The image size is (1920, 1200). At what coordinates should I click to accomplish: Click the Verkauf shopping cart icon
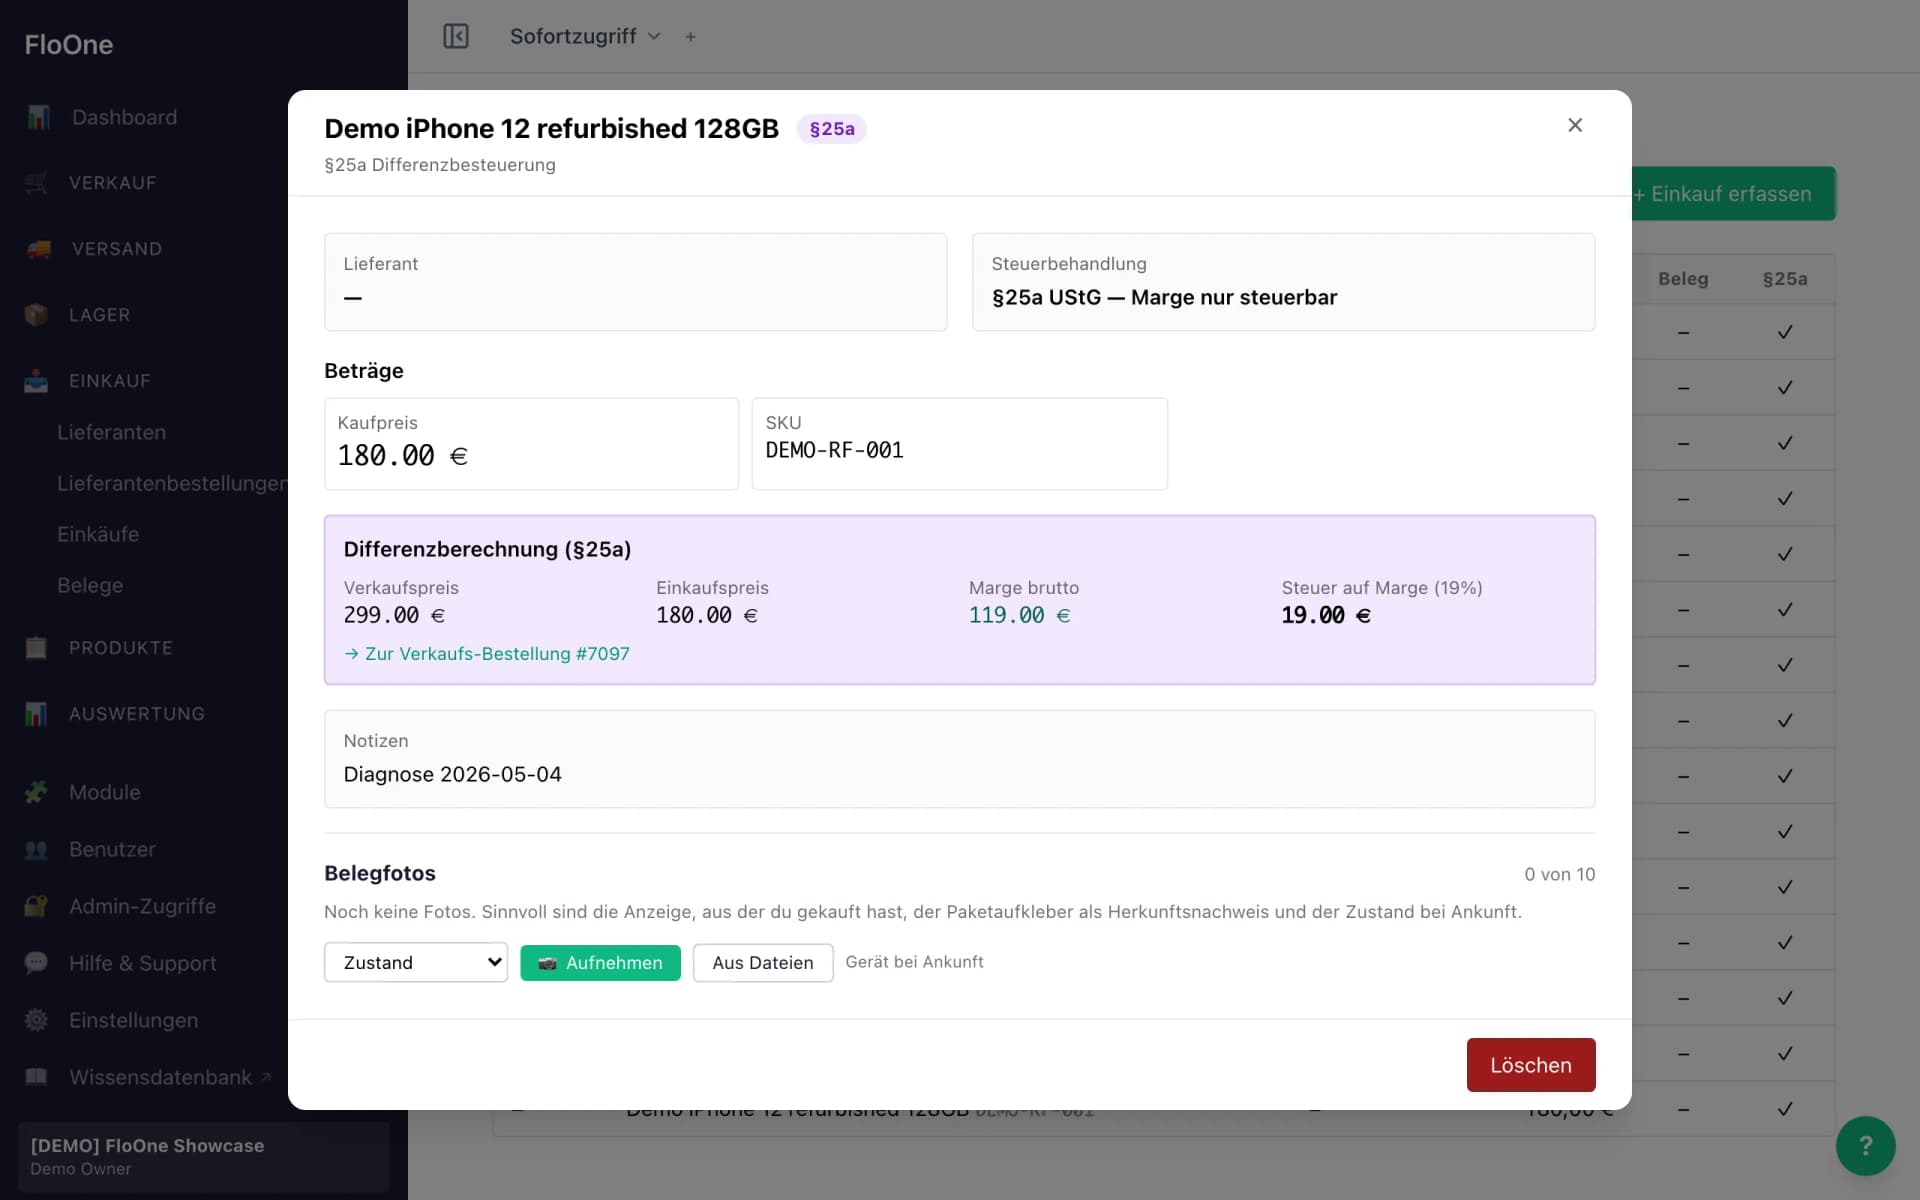point(36,183)
